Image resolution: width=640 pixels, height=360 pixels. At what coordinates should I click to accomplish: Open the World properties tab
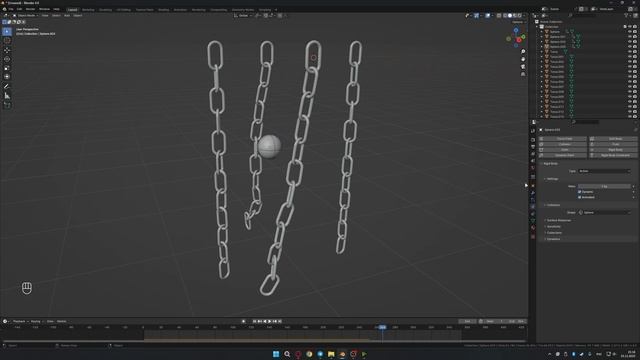point(533,168)
